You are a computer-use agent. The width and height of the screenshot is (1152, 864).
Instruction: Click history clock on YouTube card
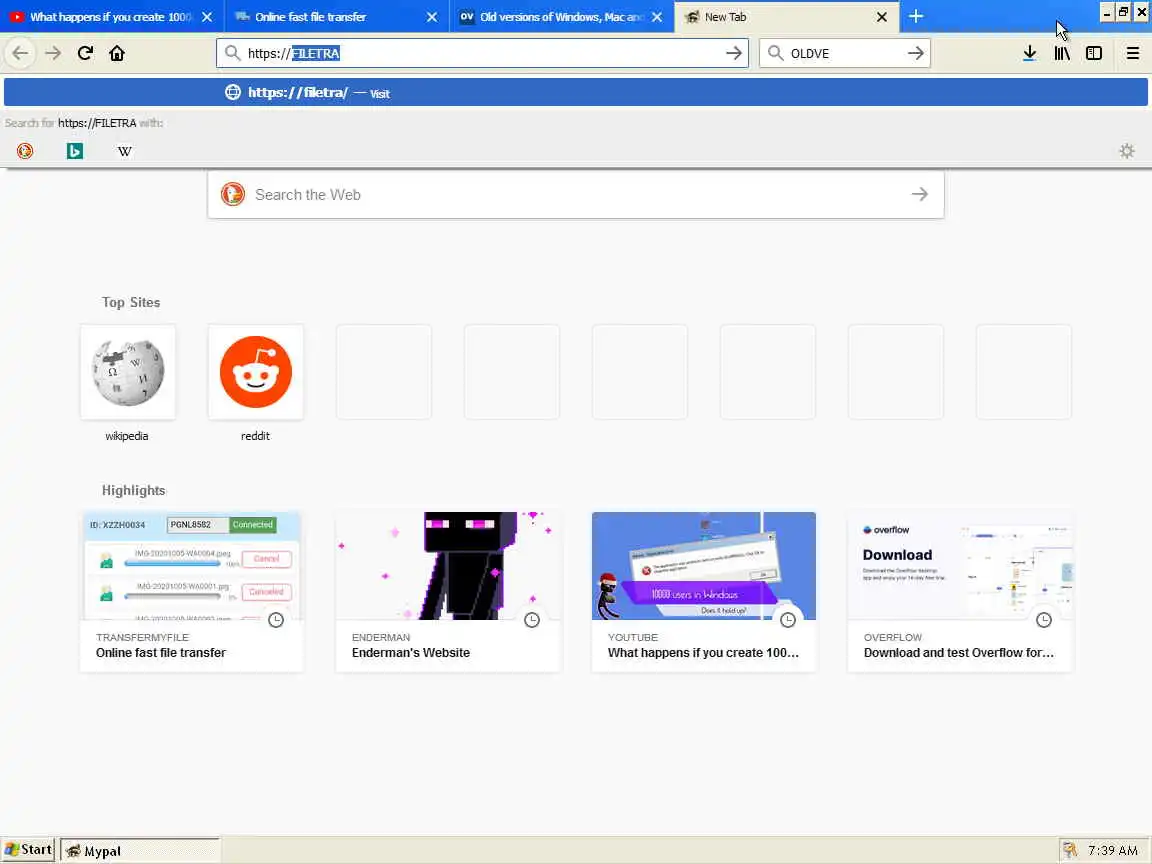[788, 620]
